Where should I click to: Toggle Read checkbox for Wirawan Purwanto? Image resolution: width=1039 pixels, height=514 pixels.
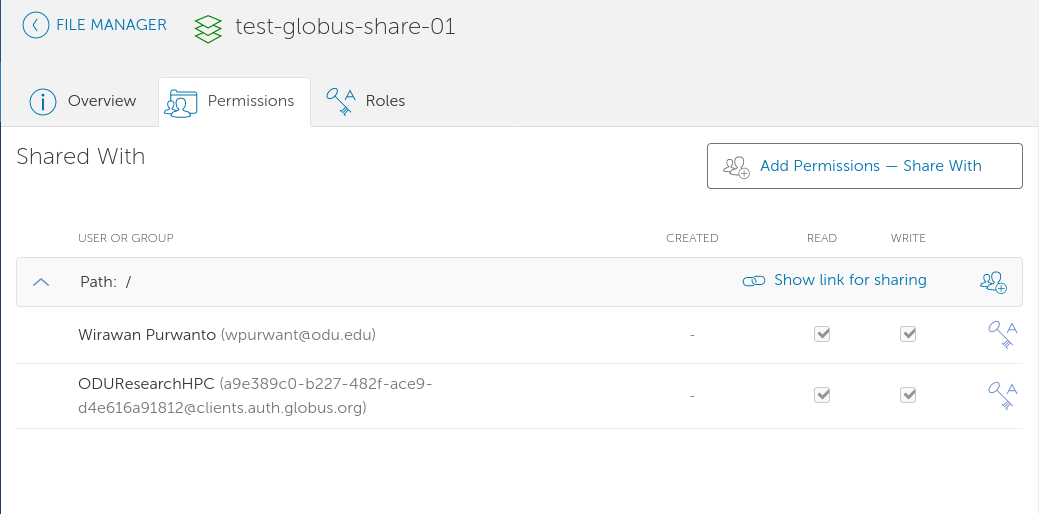(x=822, y=335)
